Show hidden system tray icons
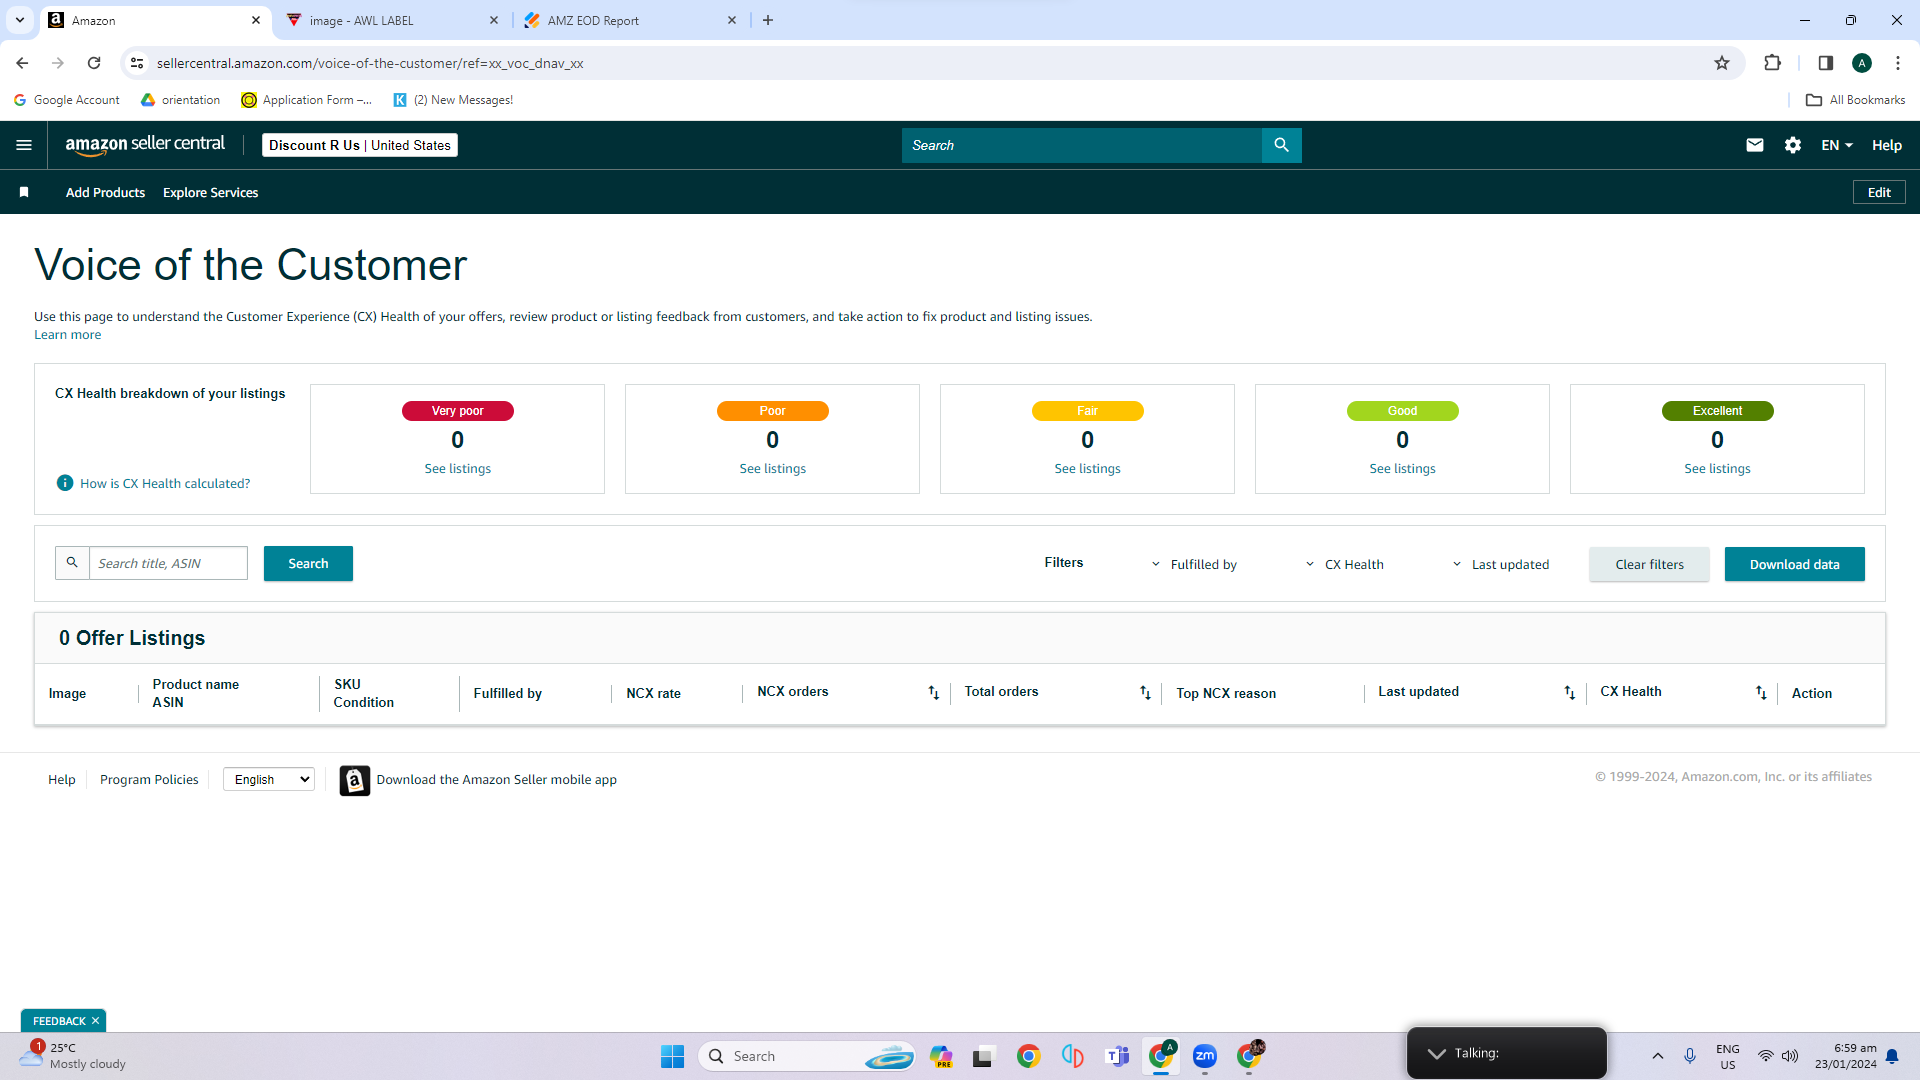 pyautogui.click(x=1657, y=1056)
